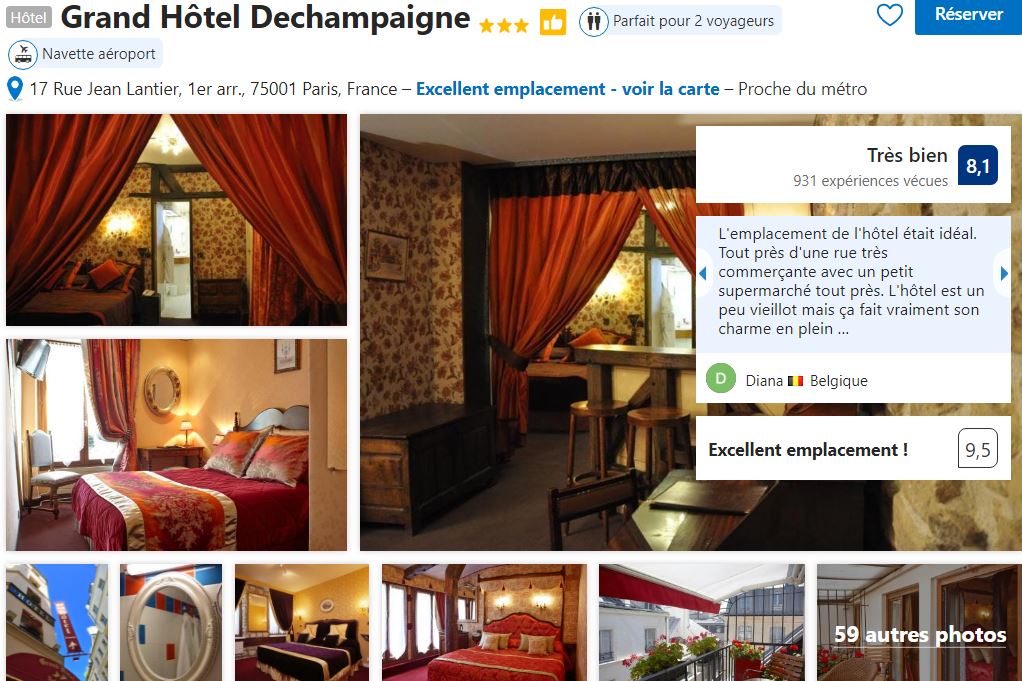
Task: Click the 931 expériences vécues text
Action: [x=870, y=181]
